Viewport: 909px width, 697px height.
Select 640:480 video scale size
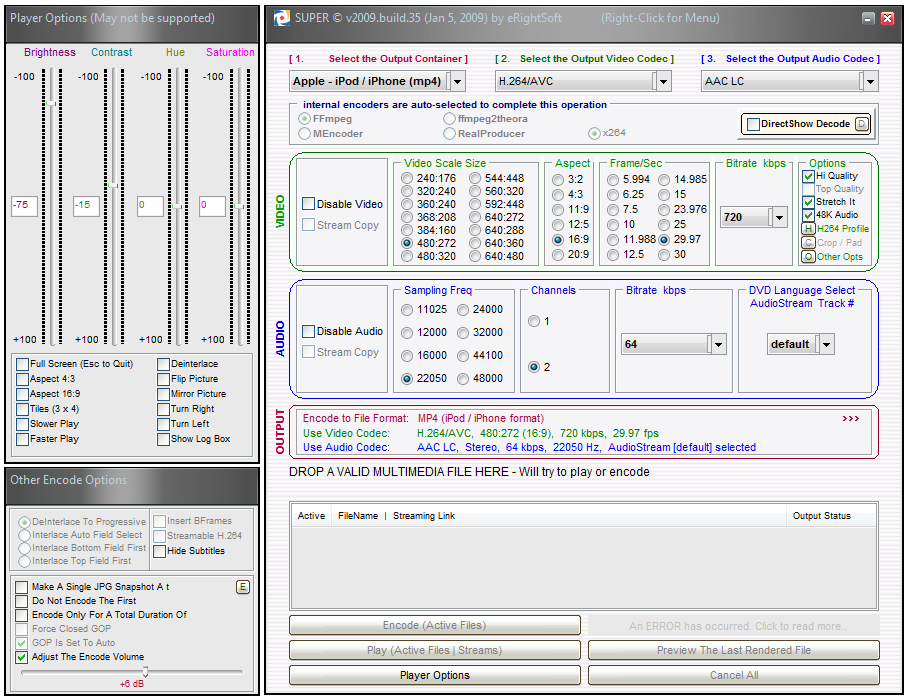pos(475,256)
